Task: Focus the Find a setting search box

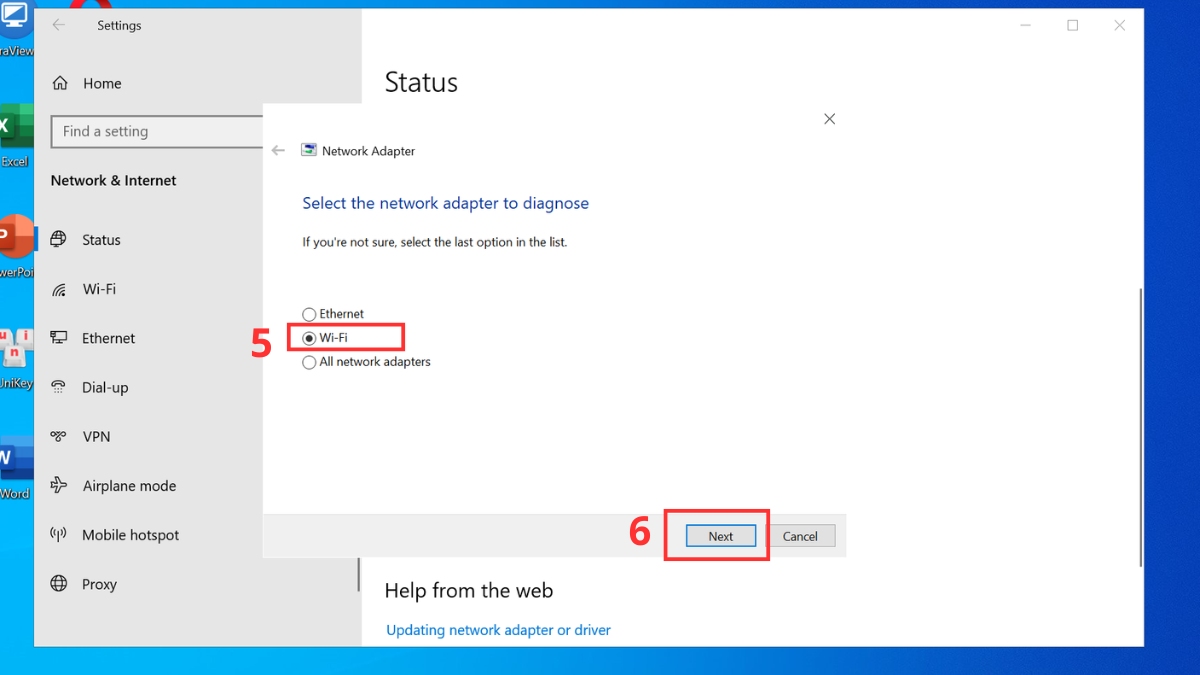Action: pos(157,131)
